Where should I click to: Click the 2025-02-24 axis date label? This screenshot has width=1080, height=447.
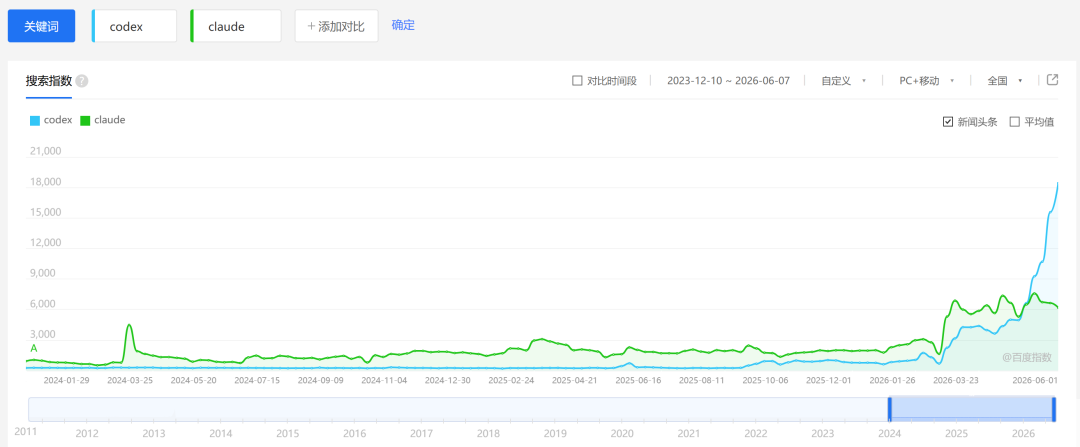[511, 380]
